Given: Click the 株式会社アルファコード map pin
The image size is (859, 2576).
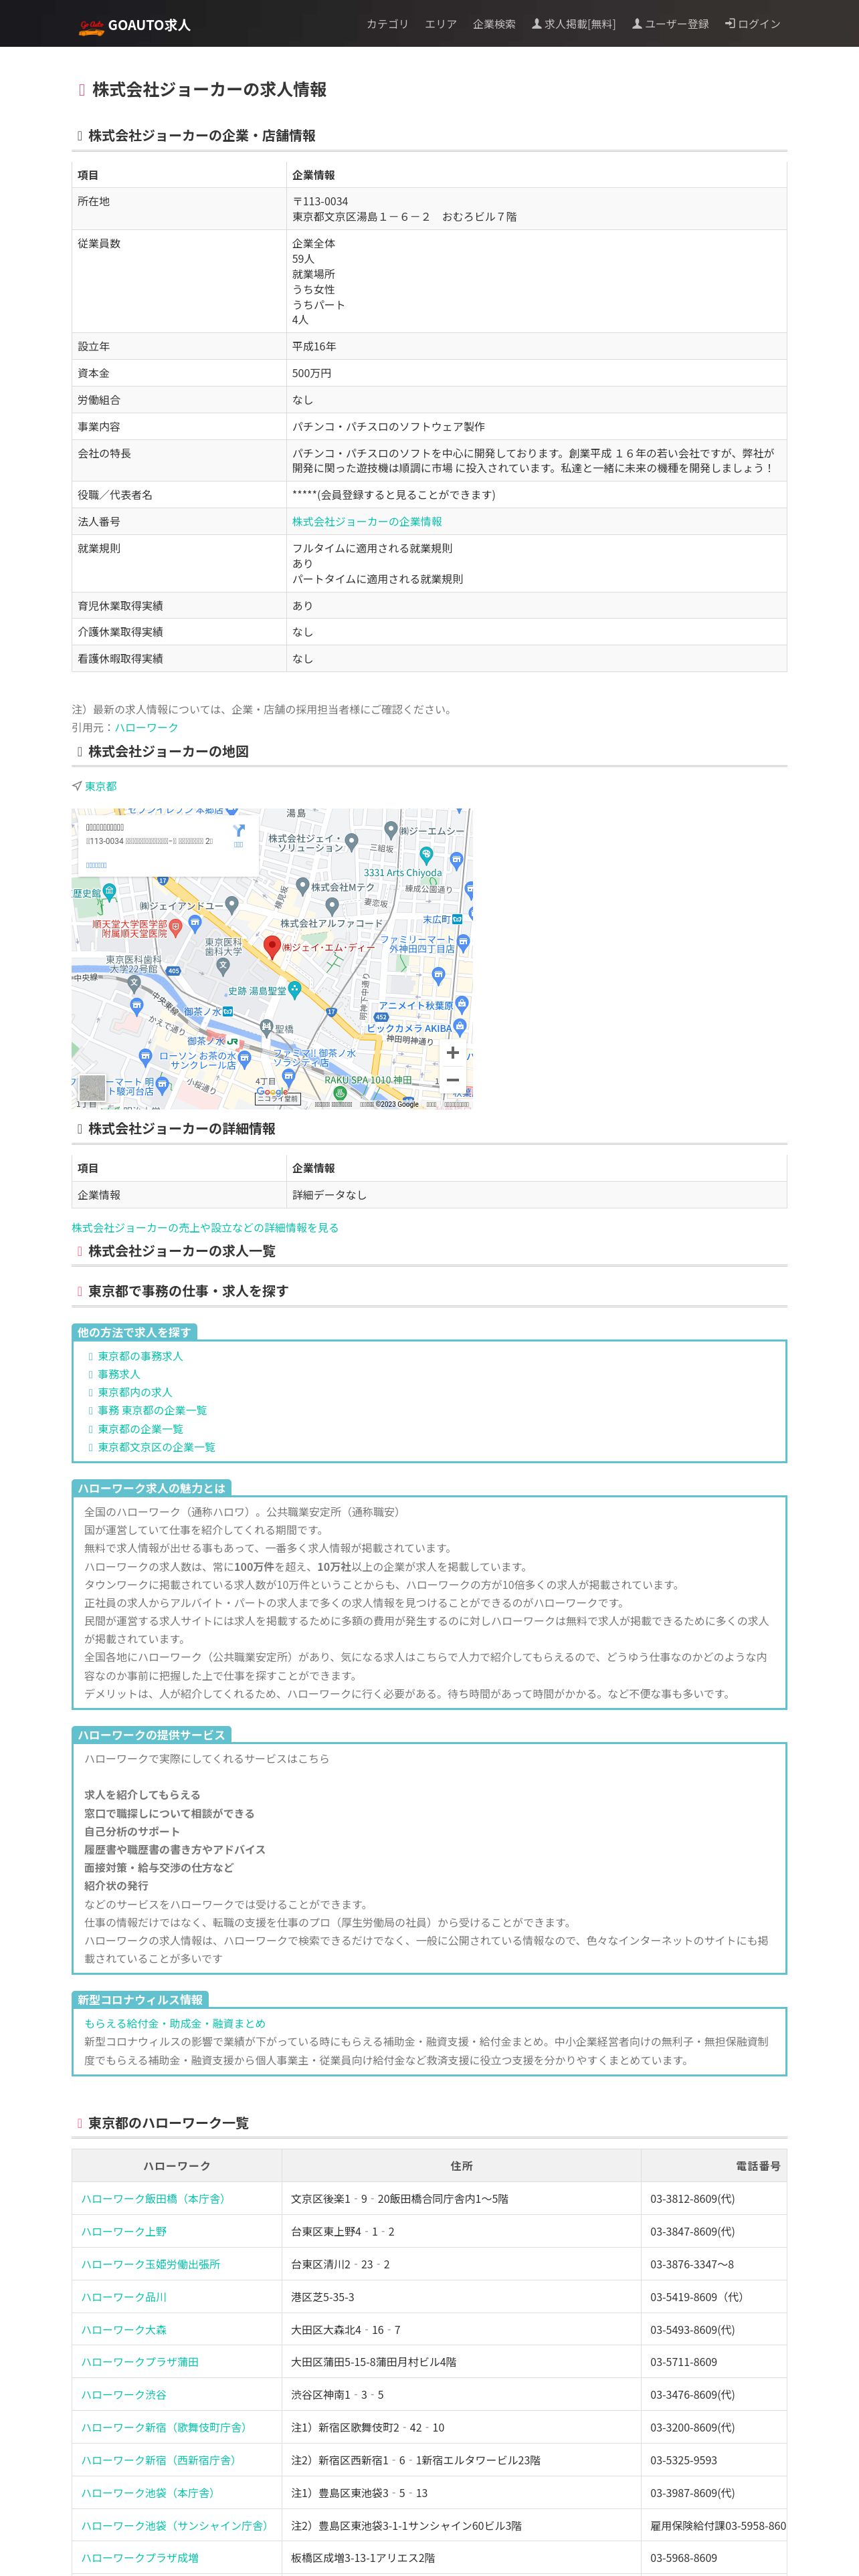Looking at the screenshot, I should (331, 906).
